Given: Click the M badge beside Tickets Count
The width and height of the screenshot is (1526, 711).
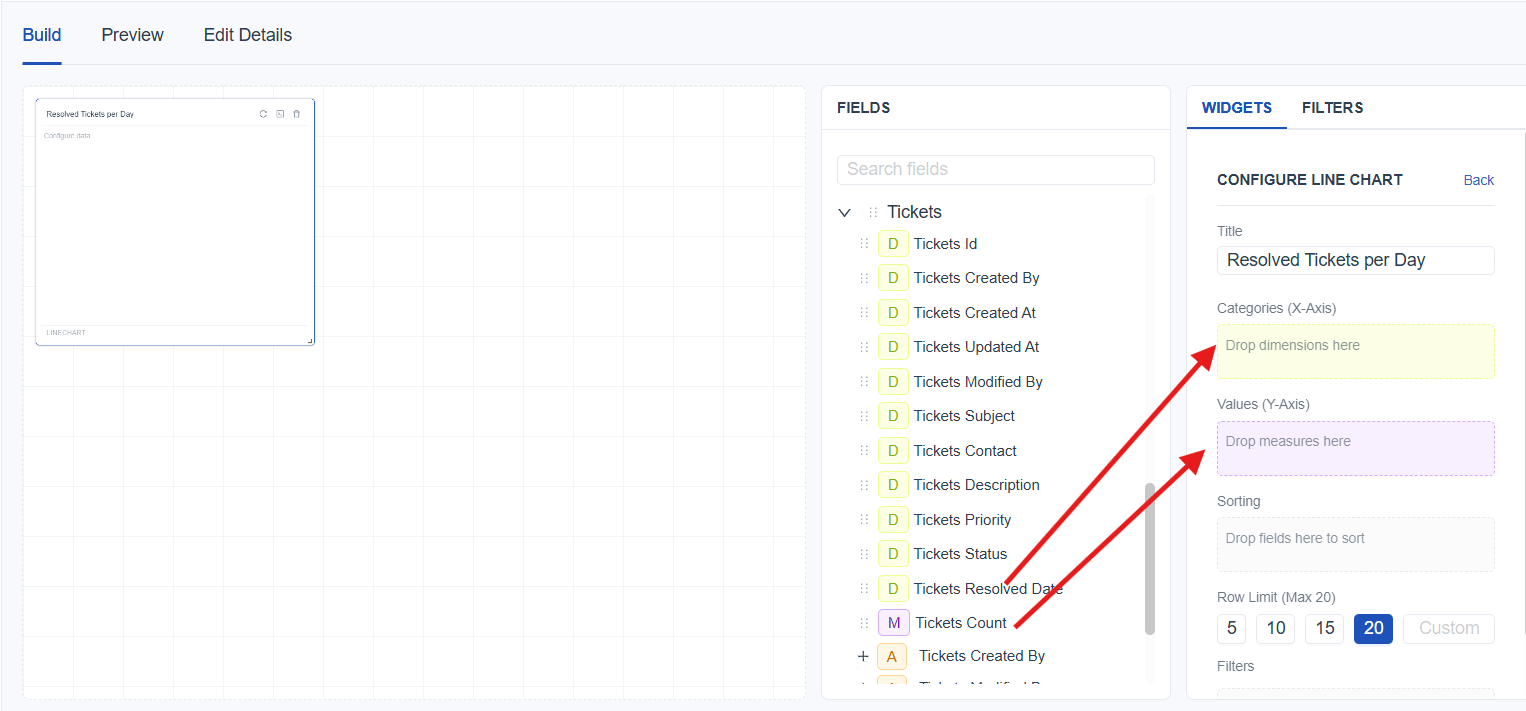Looking at the screenshot, I should point(893,623).
